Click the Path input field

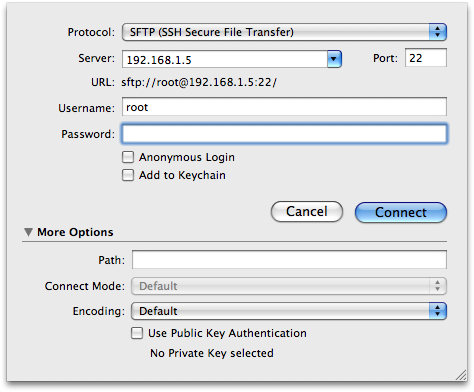(x=289, y=260)
